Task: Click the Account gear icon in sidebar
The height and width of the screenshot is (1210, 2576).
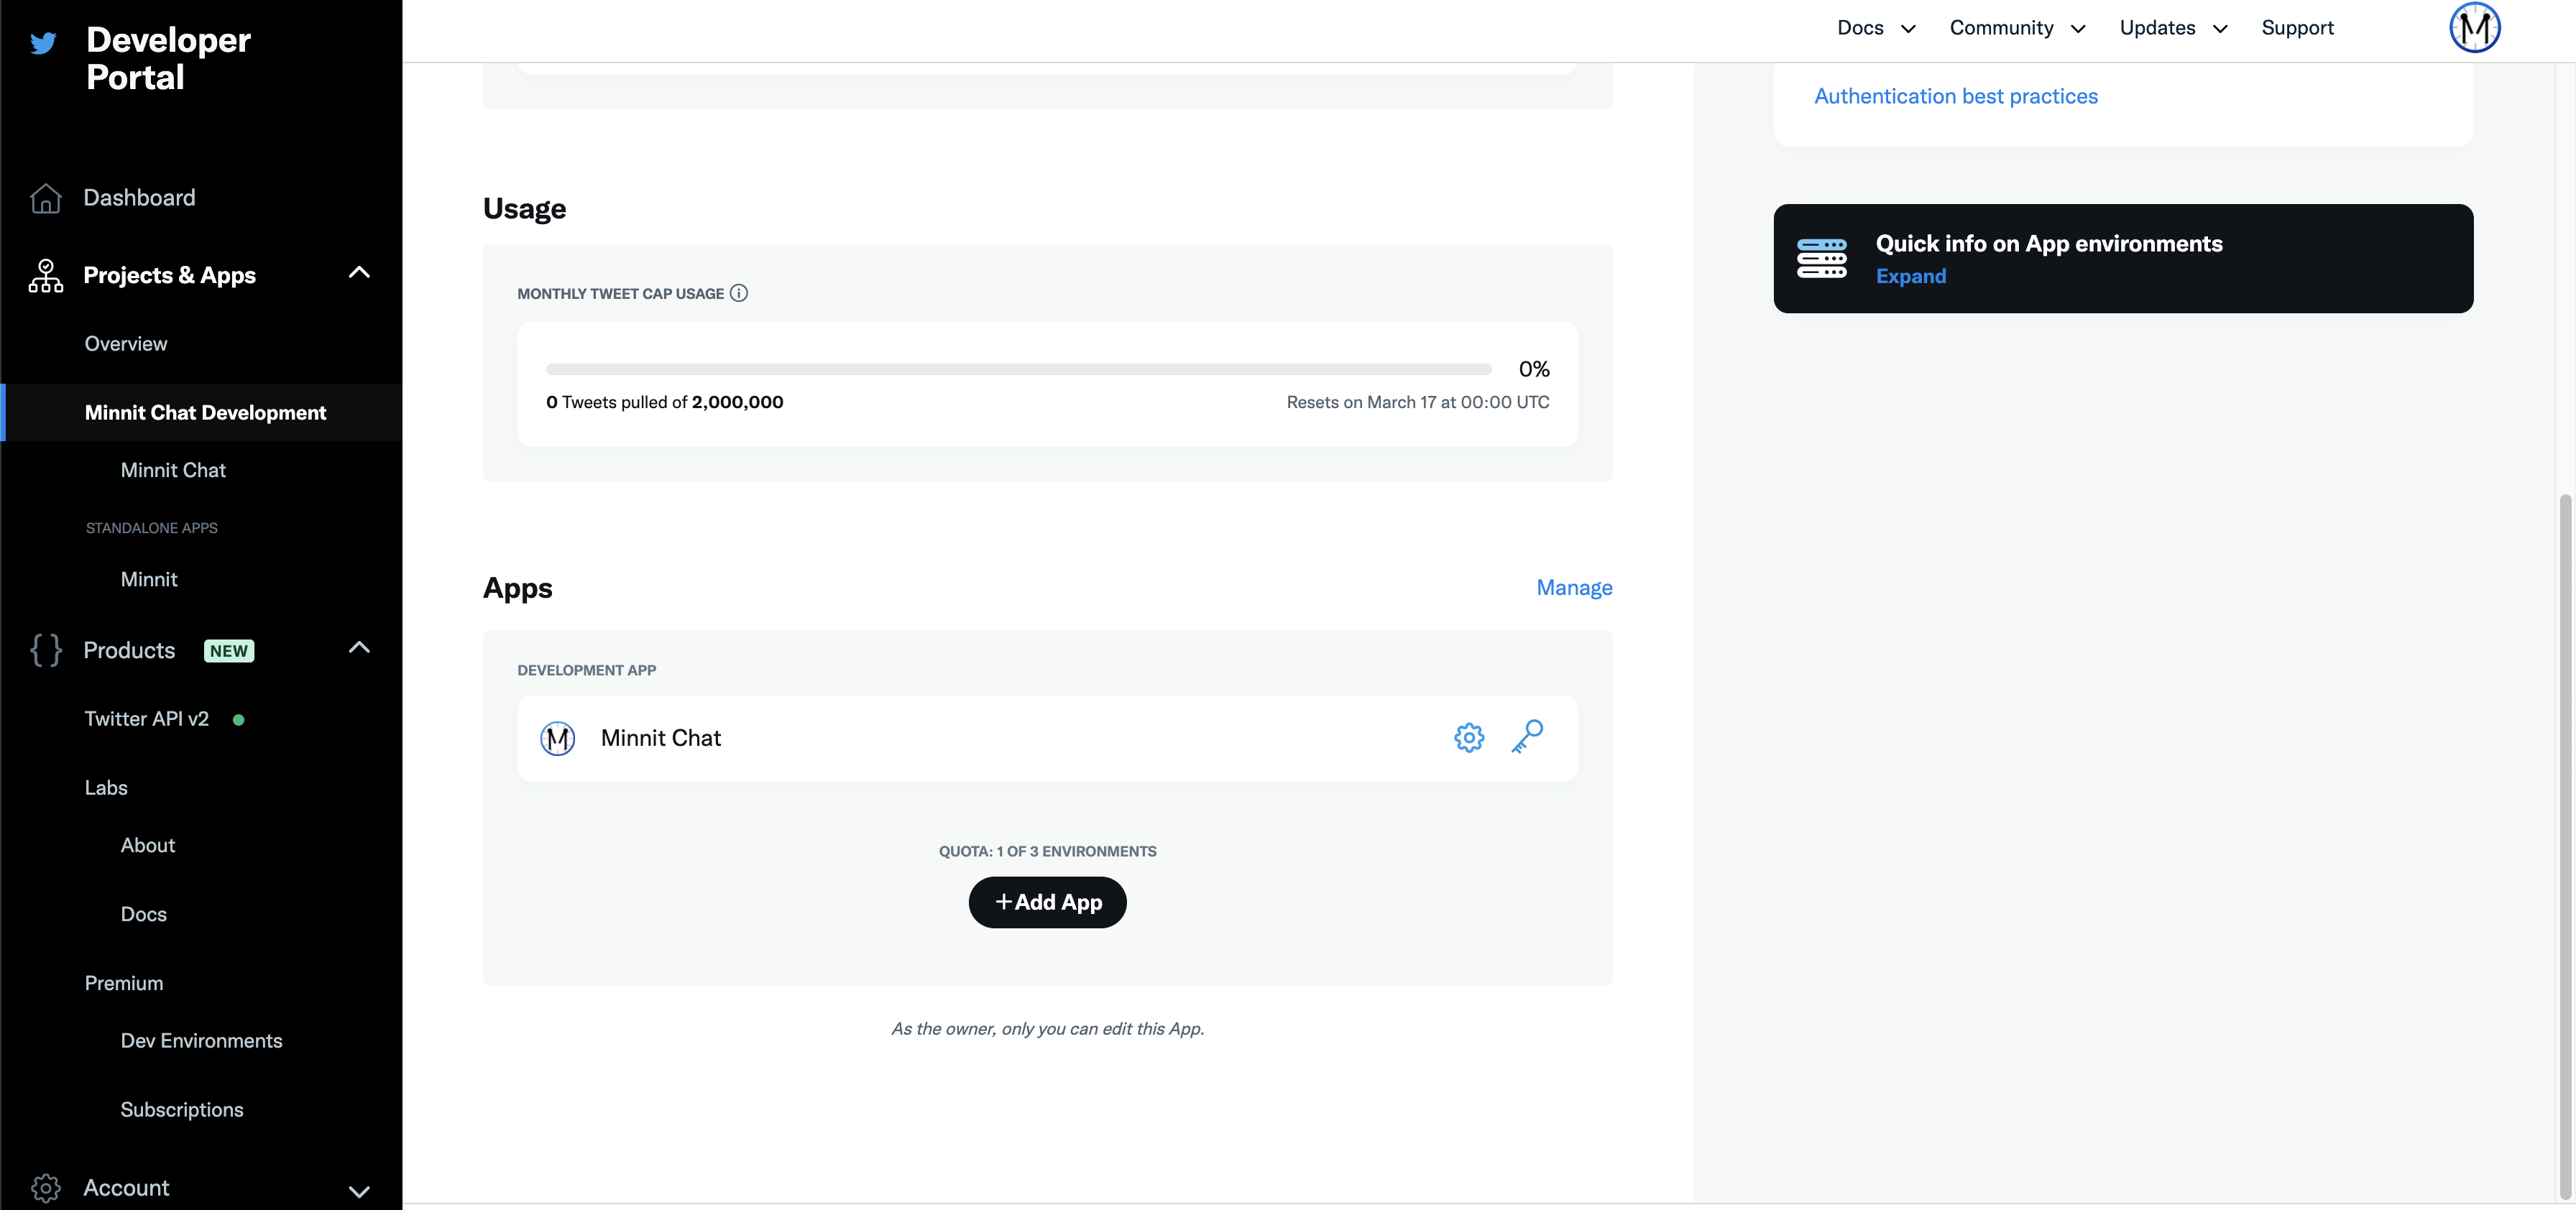Action: coord(45,1188)
